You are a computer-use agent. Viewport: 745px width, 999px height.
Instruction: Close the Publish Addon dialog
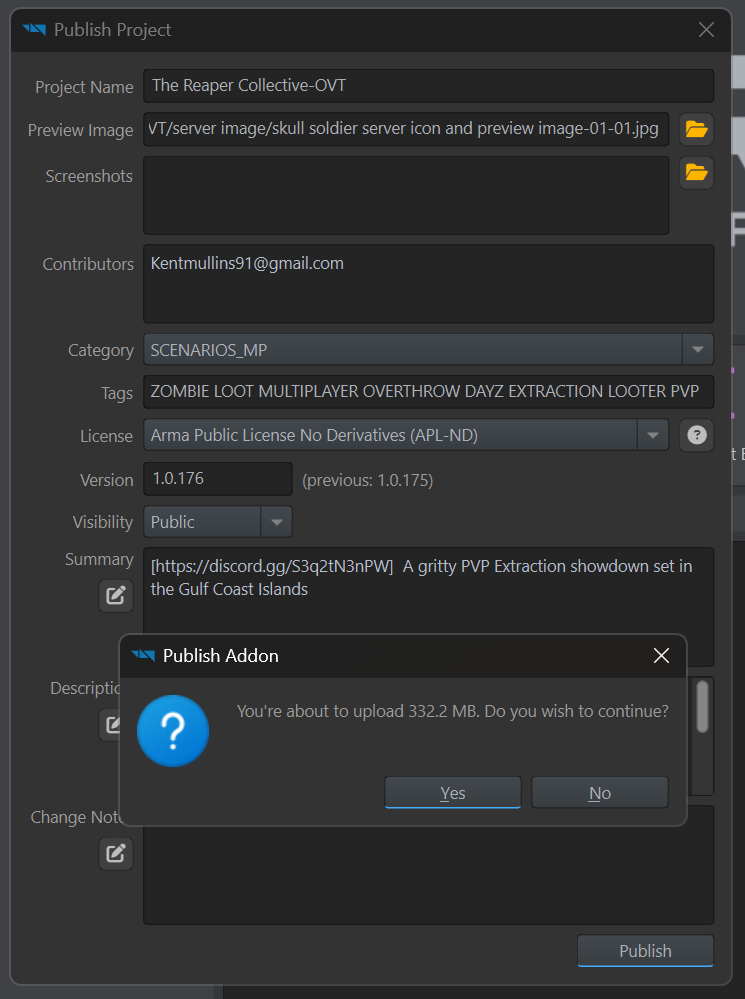pyautogui.click(x=661, y=656)
